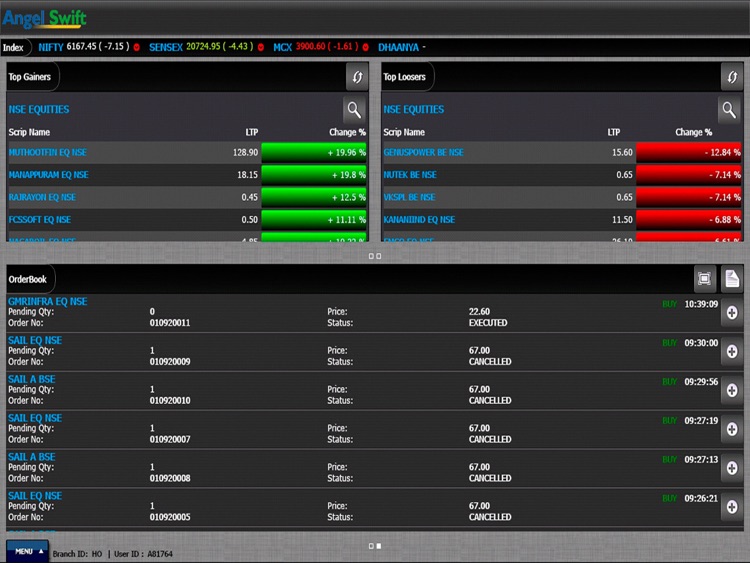Click order number 010920011
This screenshot has height=563, width=750.
click(170, 323)
